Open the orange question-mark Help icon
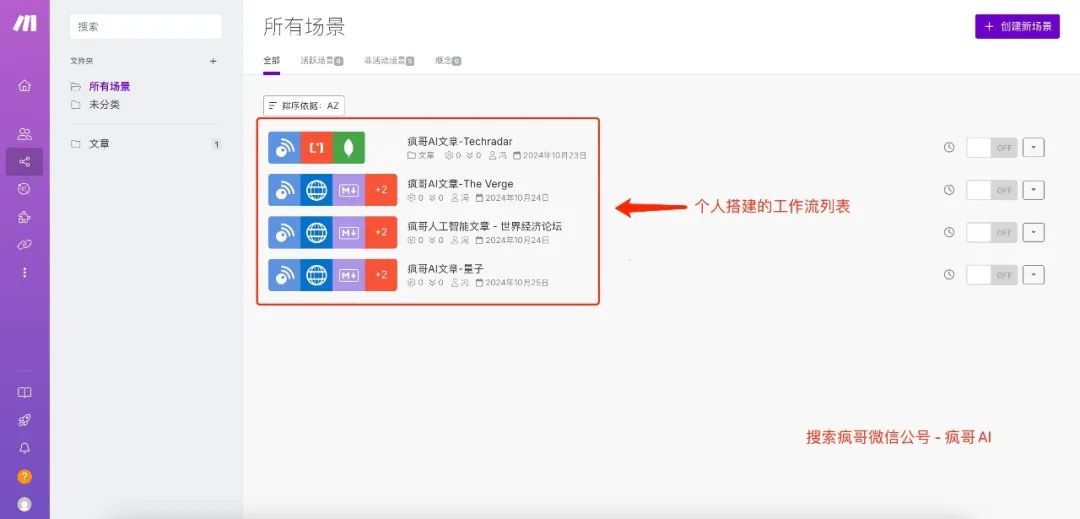Screen dimensions: 1080x519 click(x=25, y=476)
